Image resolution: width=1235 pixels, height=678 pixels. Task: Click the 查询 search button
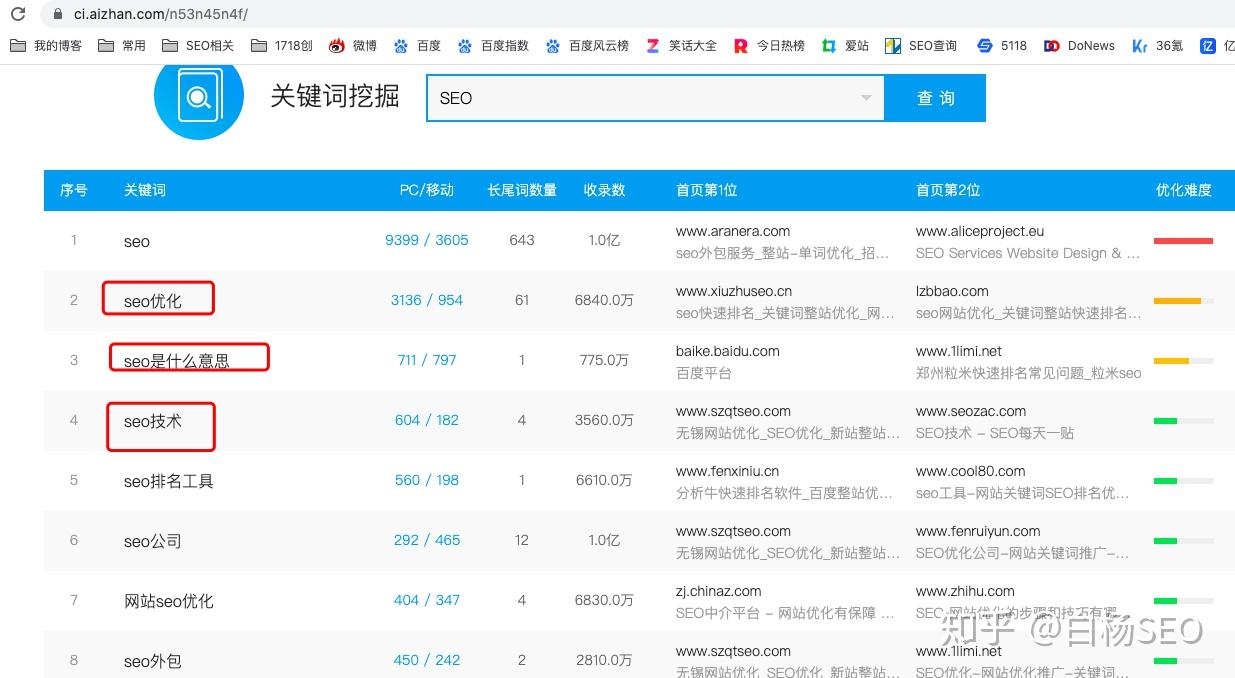[934, 98]
